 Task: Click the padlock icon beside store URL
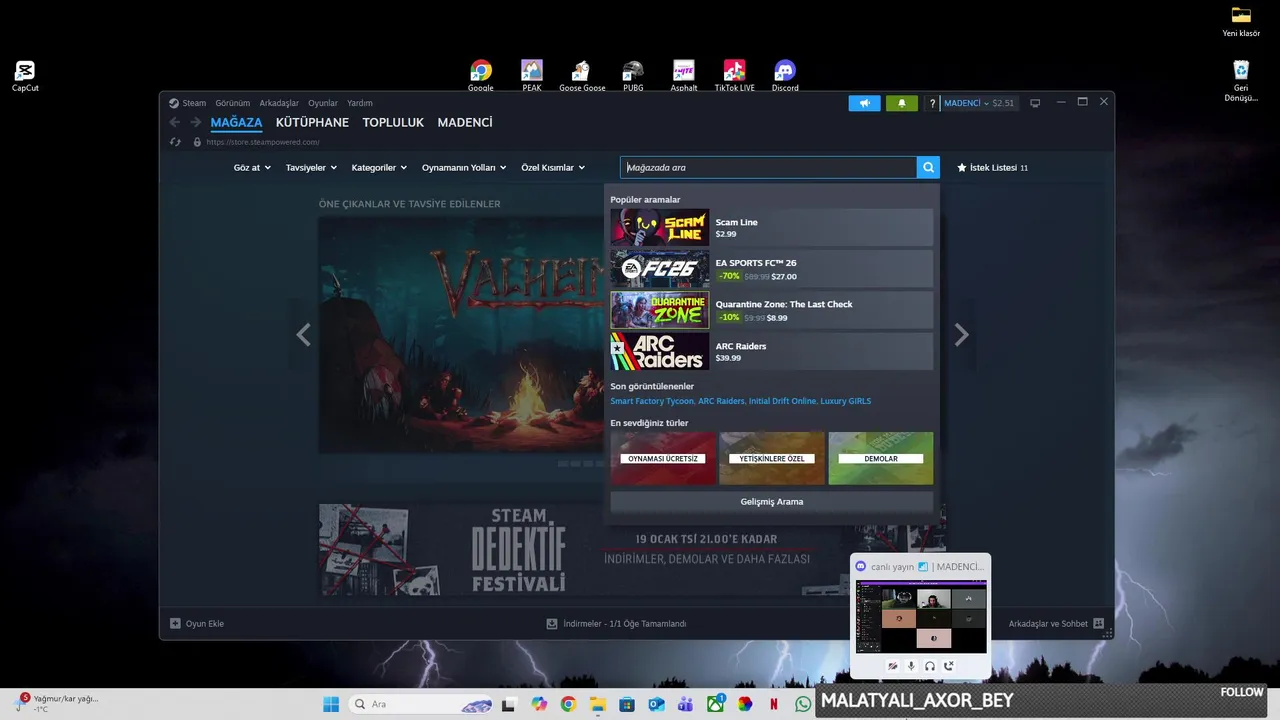pos(197,142)
